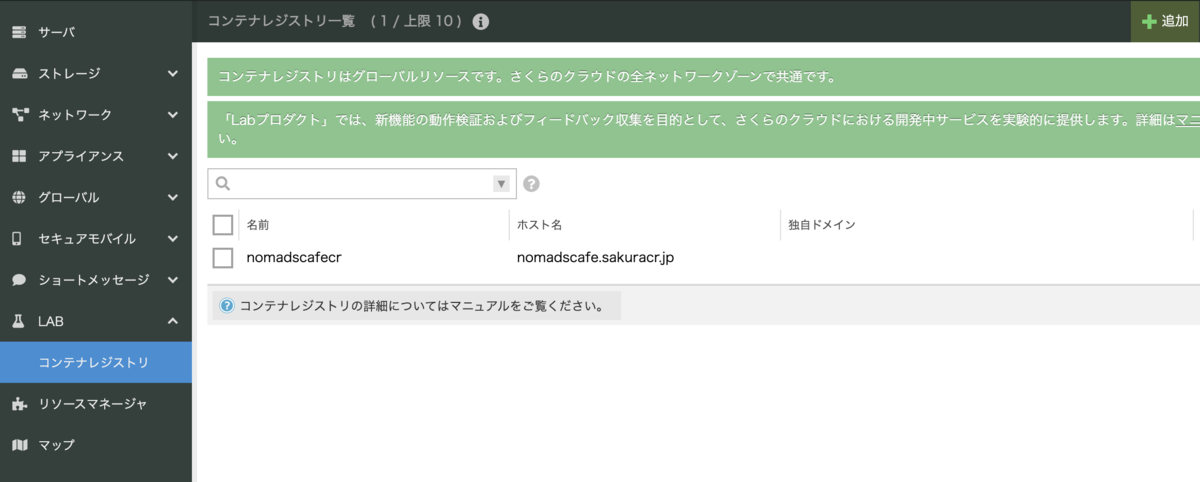Click the mobile phone icon for セキュアモバイル

(x=17, y=239)
